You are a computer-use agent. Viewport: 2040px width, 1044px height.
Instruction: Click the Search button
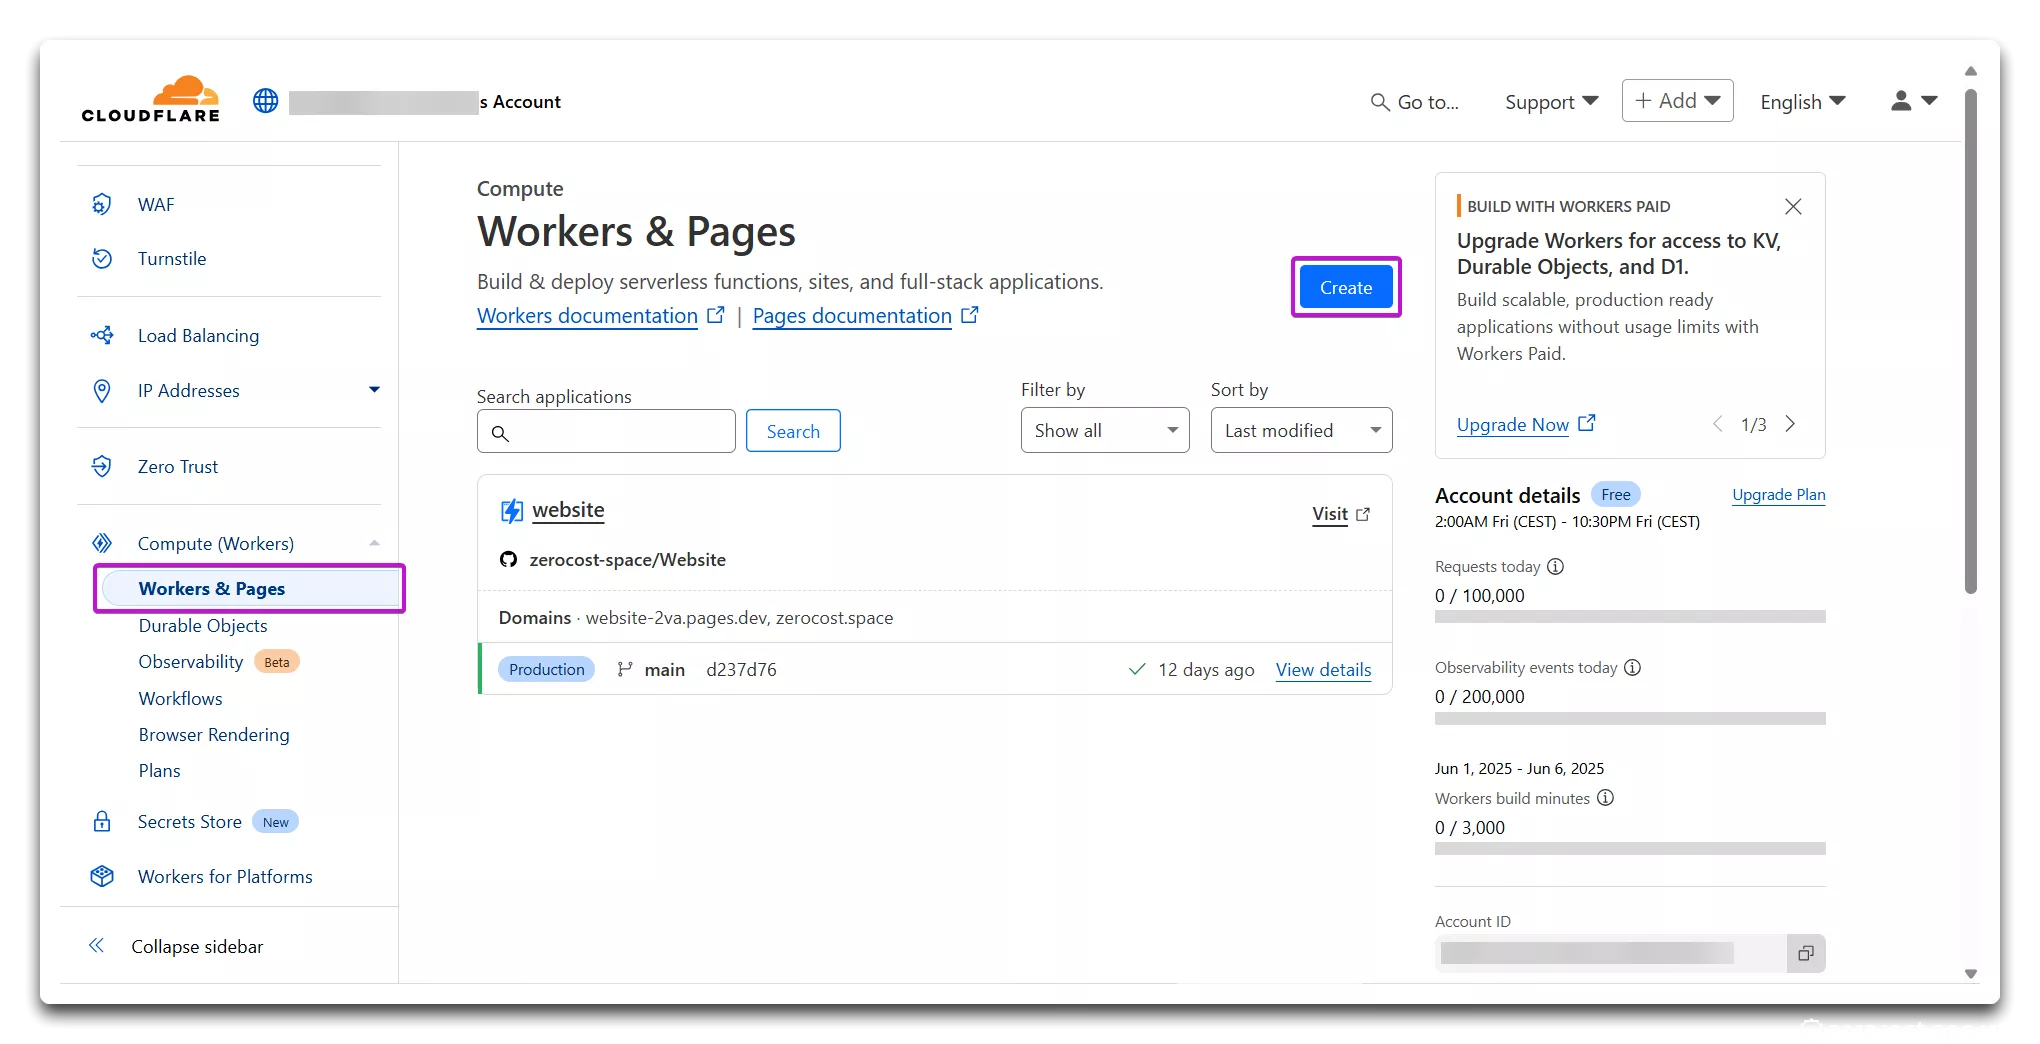point(793,431)
